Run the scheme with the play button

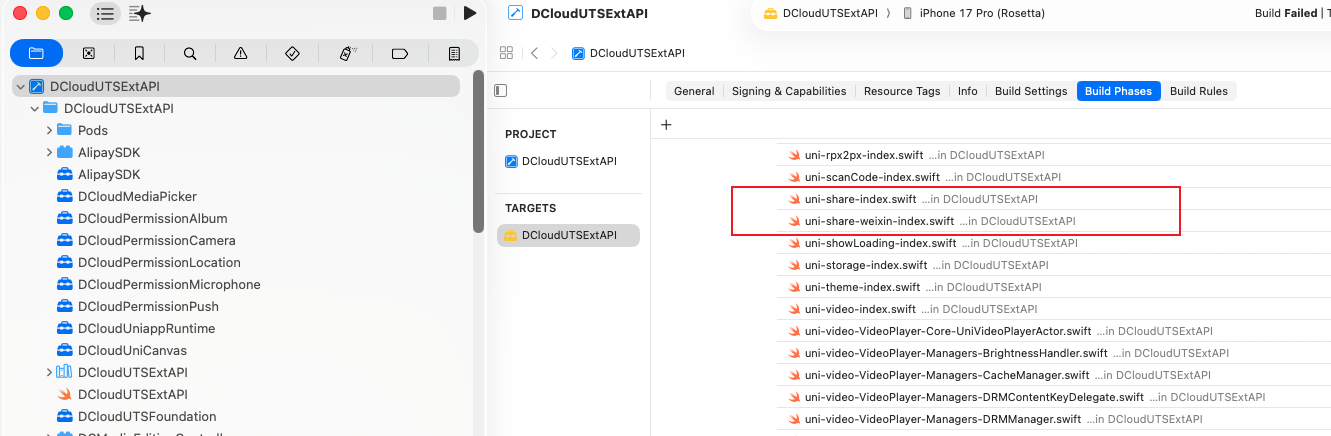(x=470, y=13)
